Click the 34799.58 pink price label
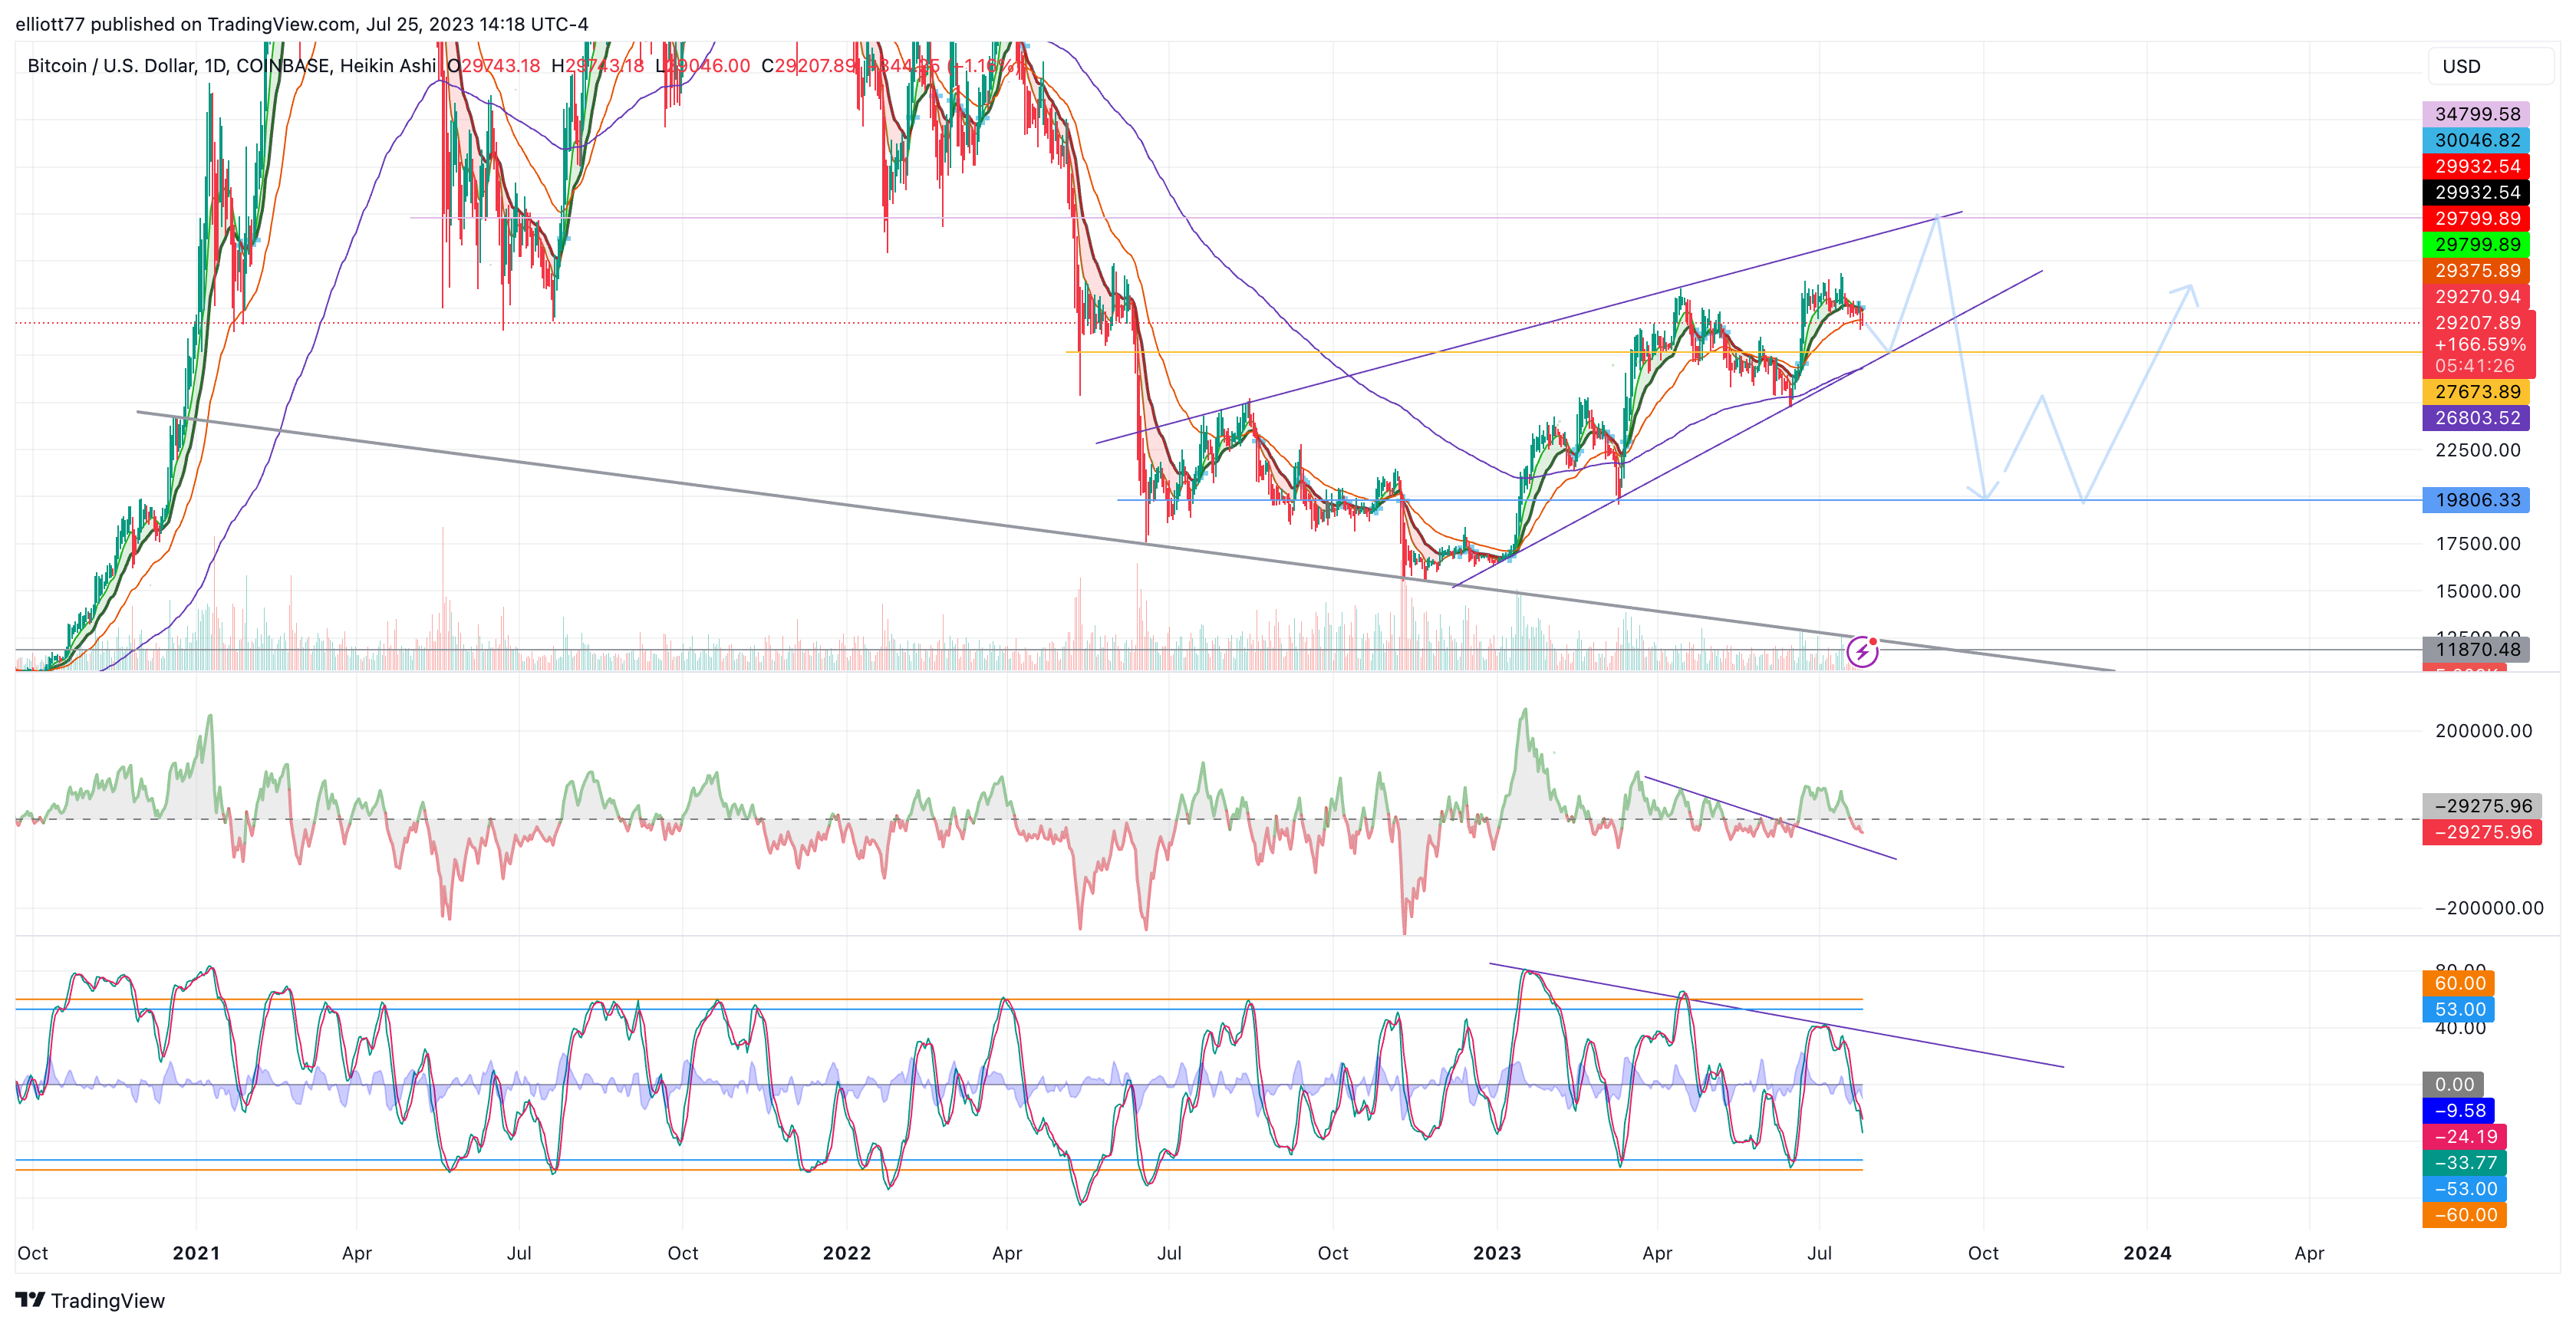The width and height of the screenshot is (2576, 1327). click(x=2476, y=114)
